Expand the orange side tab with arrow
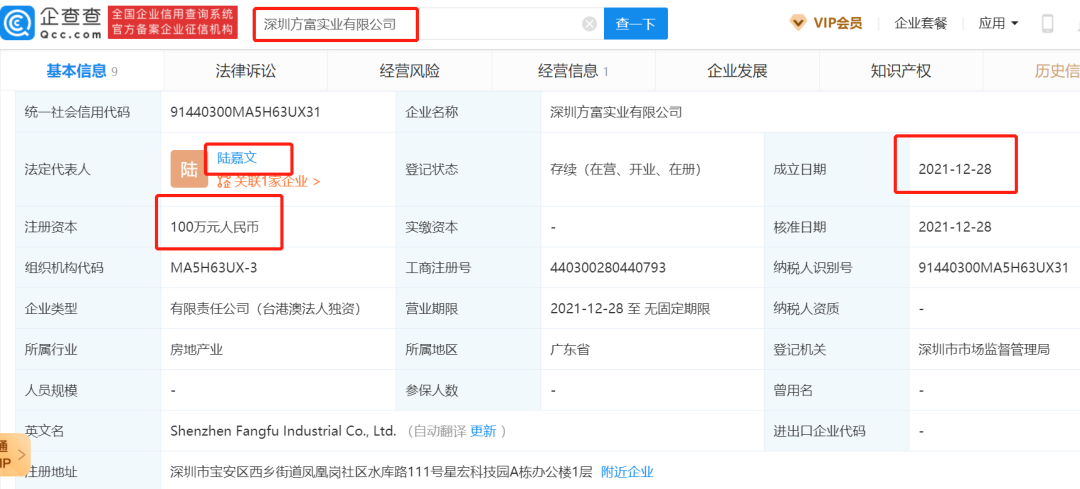Viewport: 1080px width, 489px height. [x=14, y=455]
